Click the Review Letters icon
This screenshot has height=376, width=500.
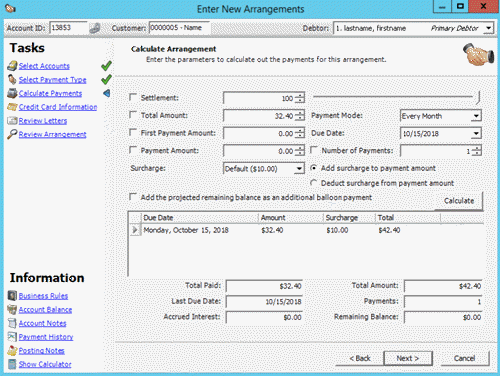(12, 120)
